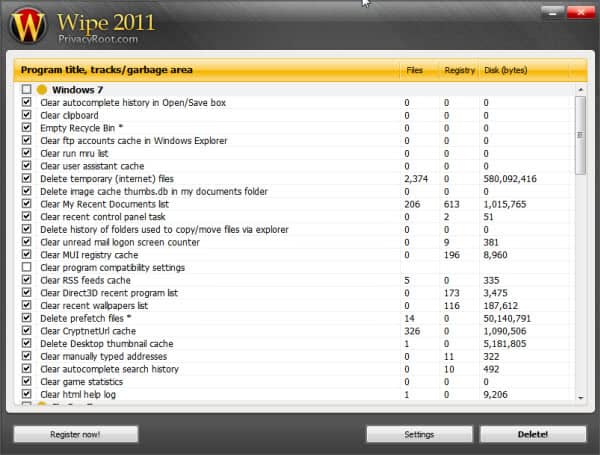
Task: Click the yellow circle icon beside Windows 7
Action: coord(42,90)
